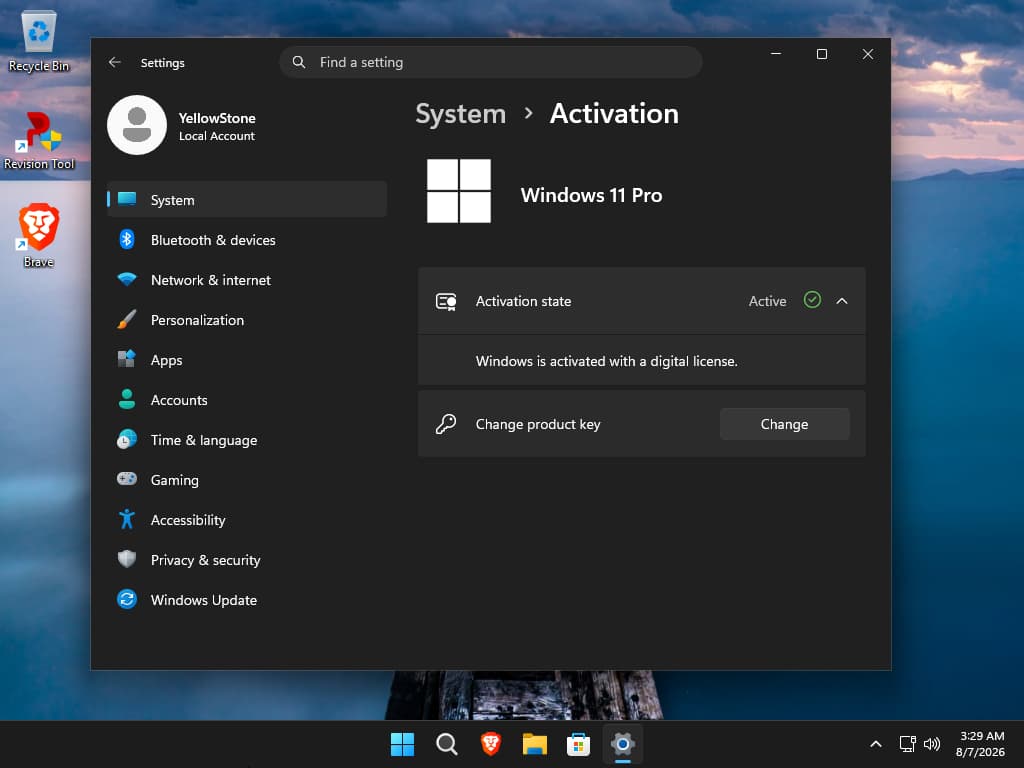Click the volume speaker icon in the tray
Image resolution: width=1024 pixels, height=768 pixels.
932,744
